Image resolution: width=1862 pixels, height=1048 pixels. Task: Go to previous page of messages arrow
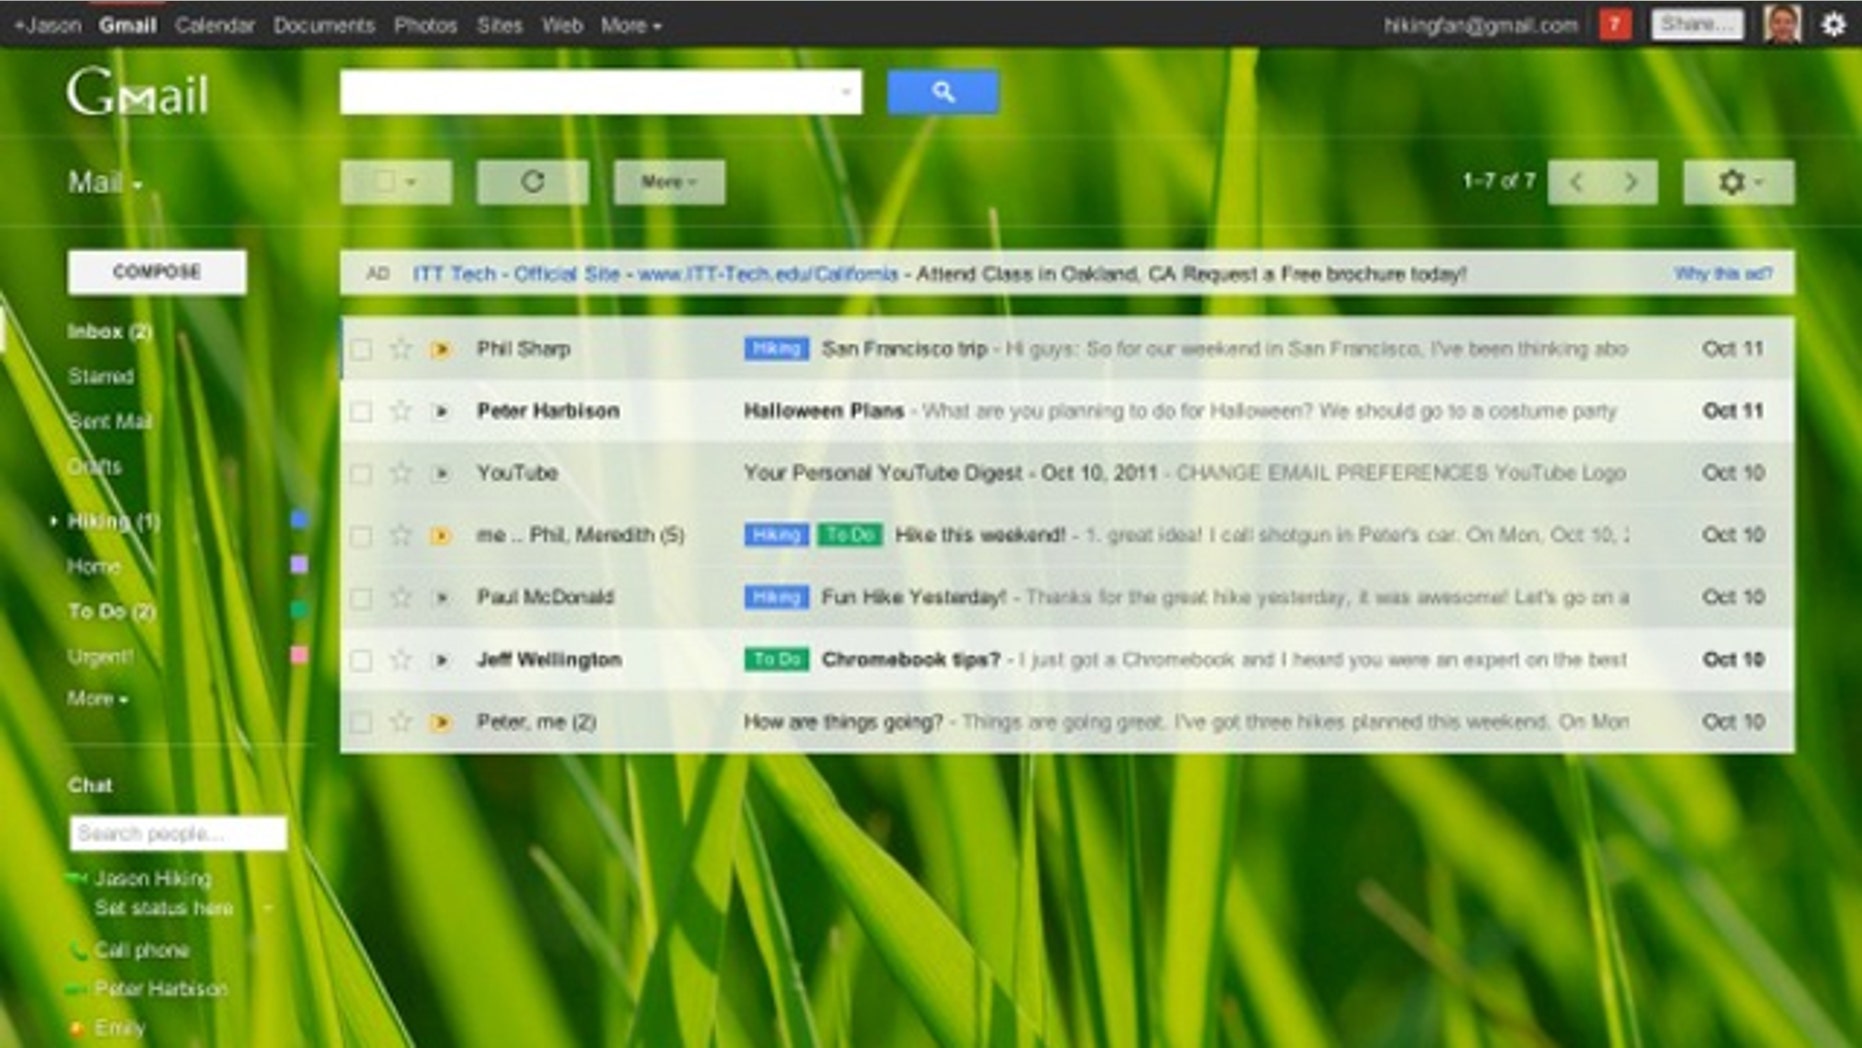(x=1576, y=182)
